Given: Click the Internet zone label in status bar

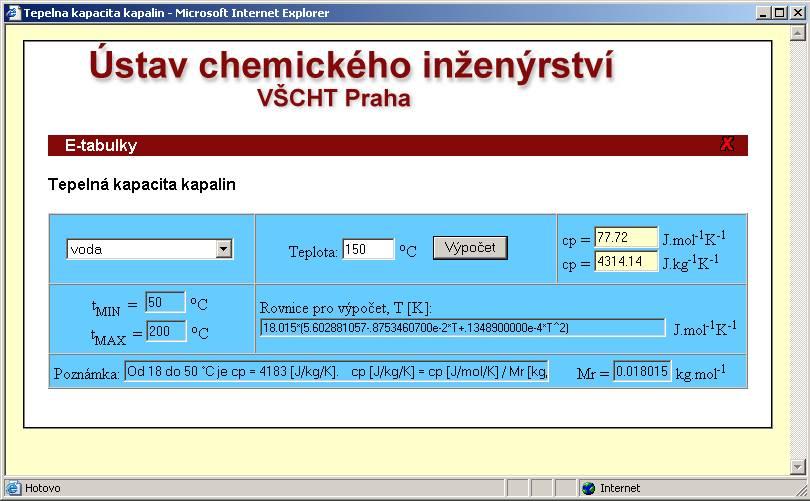Looking at the screenshot, I should click(620, 488).
